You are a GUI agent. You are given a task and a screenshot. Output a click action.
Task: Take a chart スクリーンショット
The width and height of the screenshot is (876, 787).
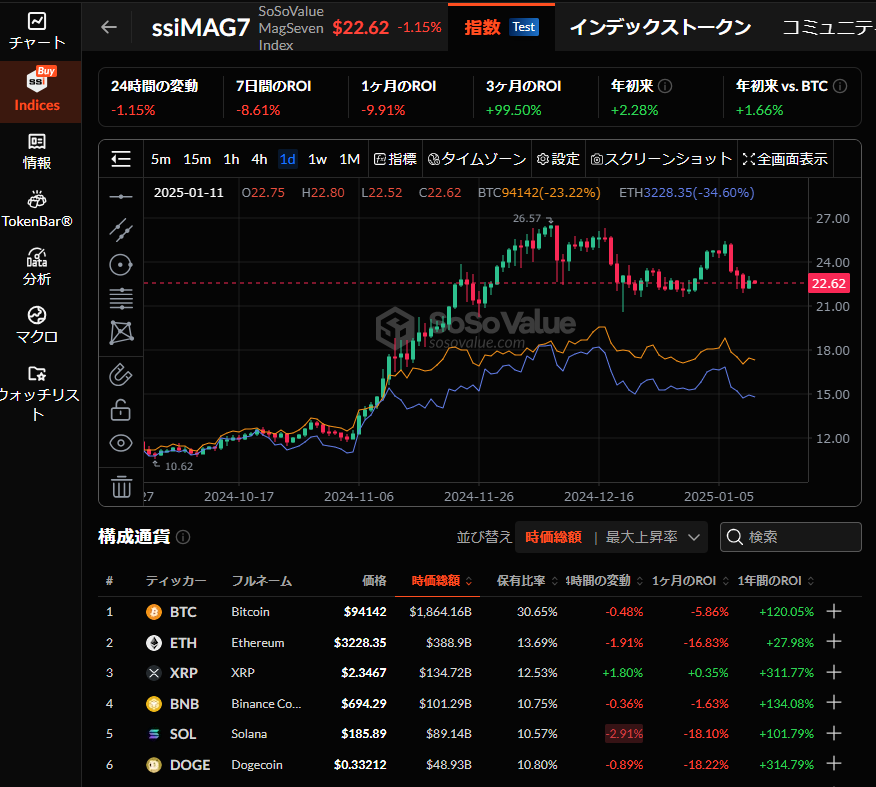661,159
